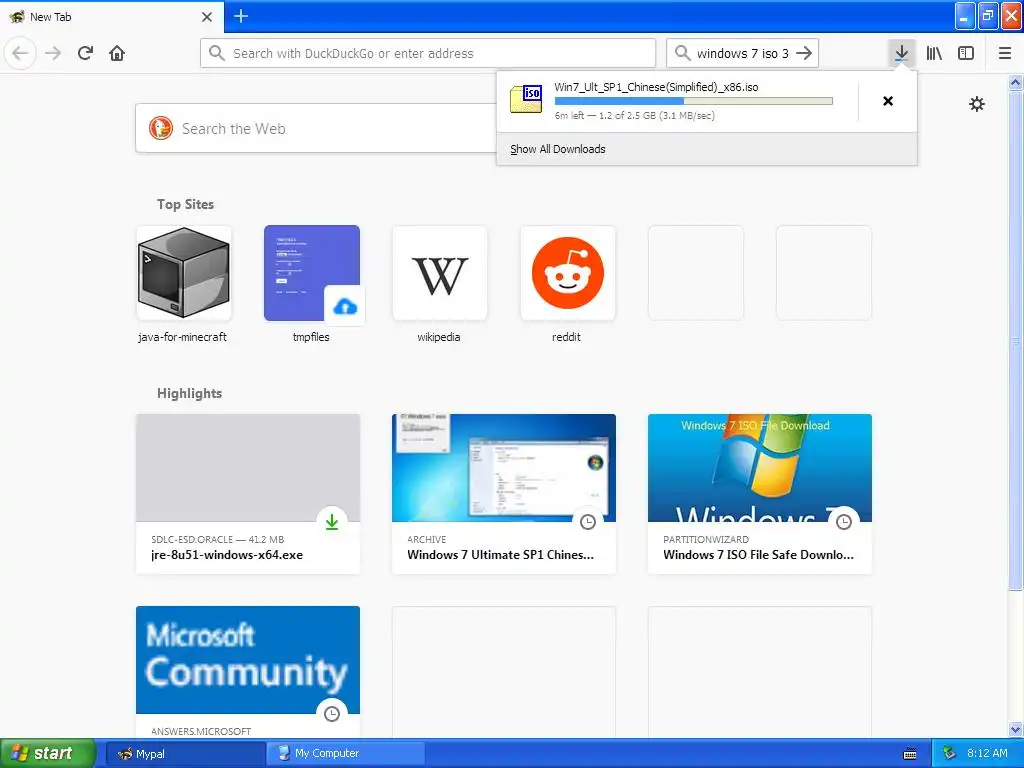Viewport: 1024px width, 768px height.
Task: Toggle the sidebar panel icon
Action: coord(966,53)
